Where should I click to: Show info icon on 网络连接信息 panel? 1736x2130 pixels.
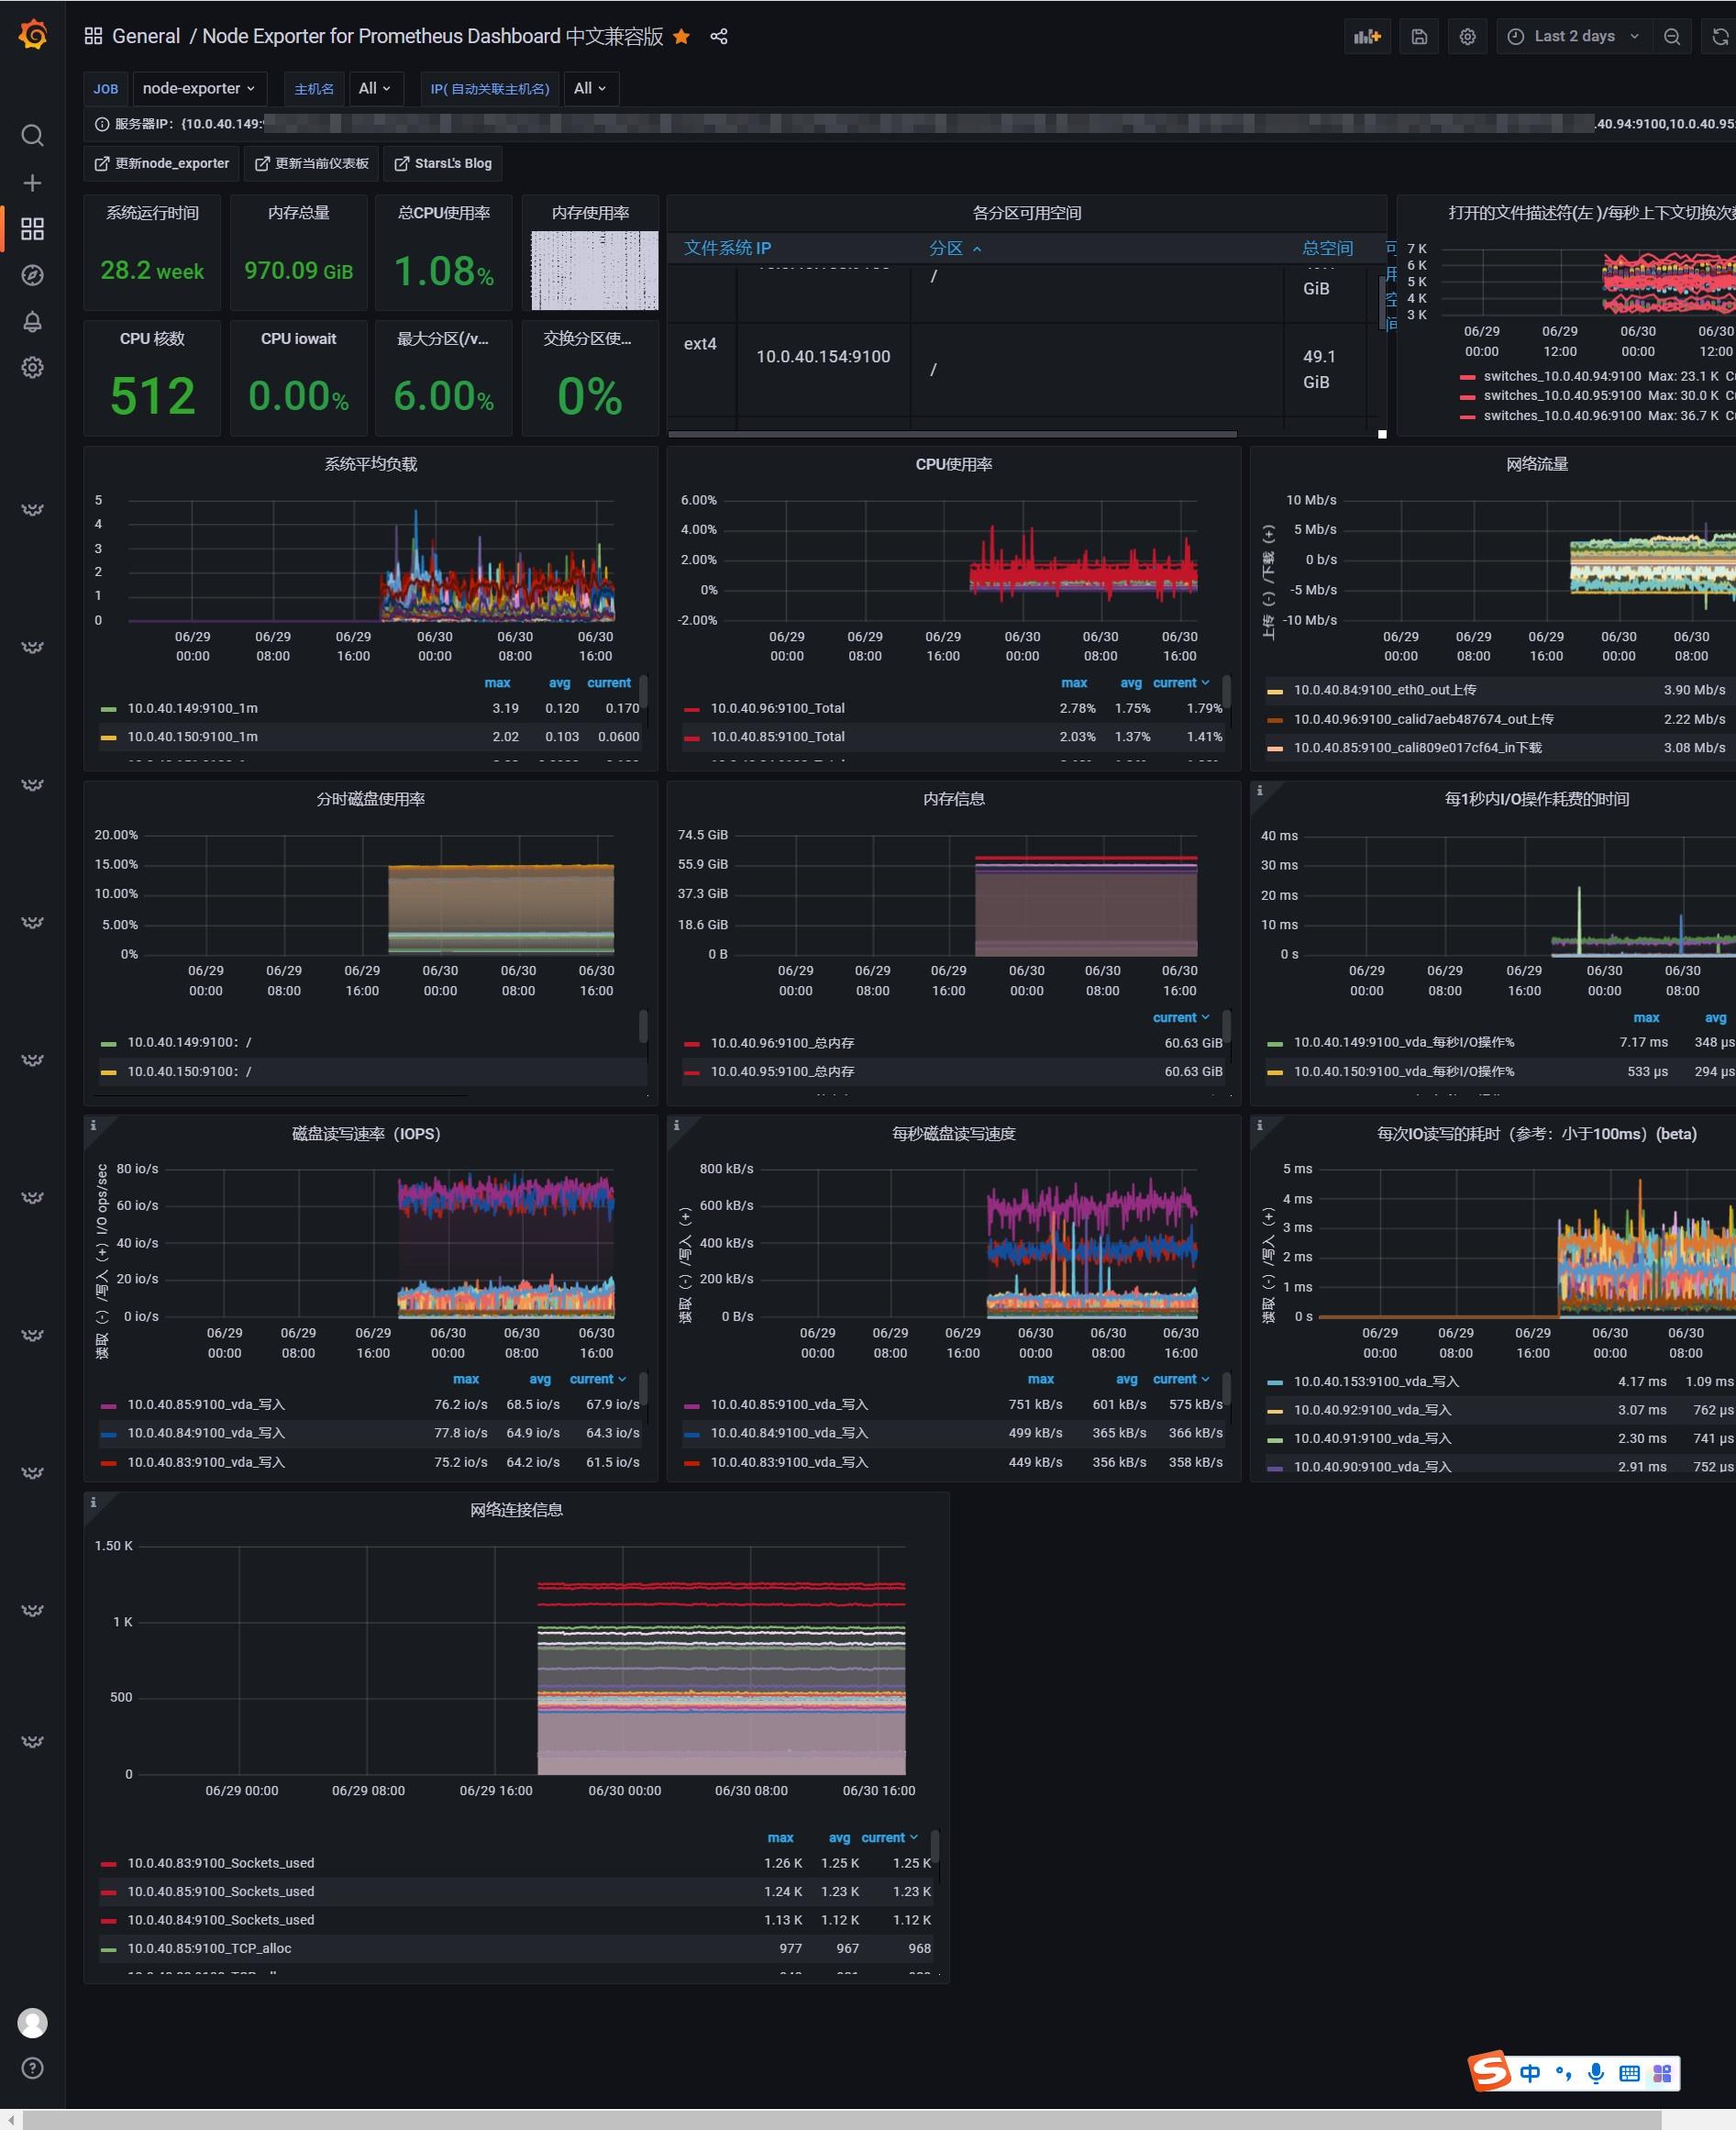click(93, 1502)
